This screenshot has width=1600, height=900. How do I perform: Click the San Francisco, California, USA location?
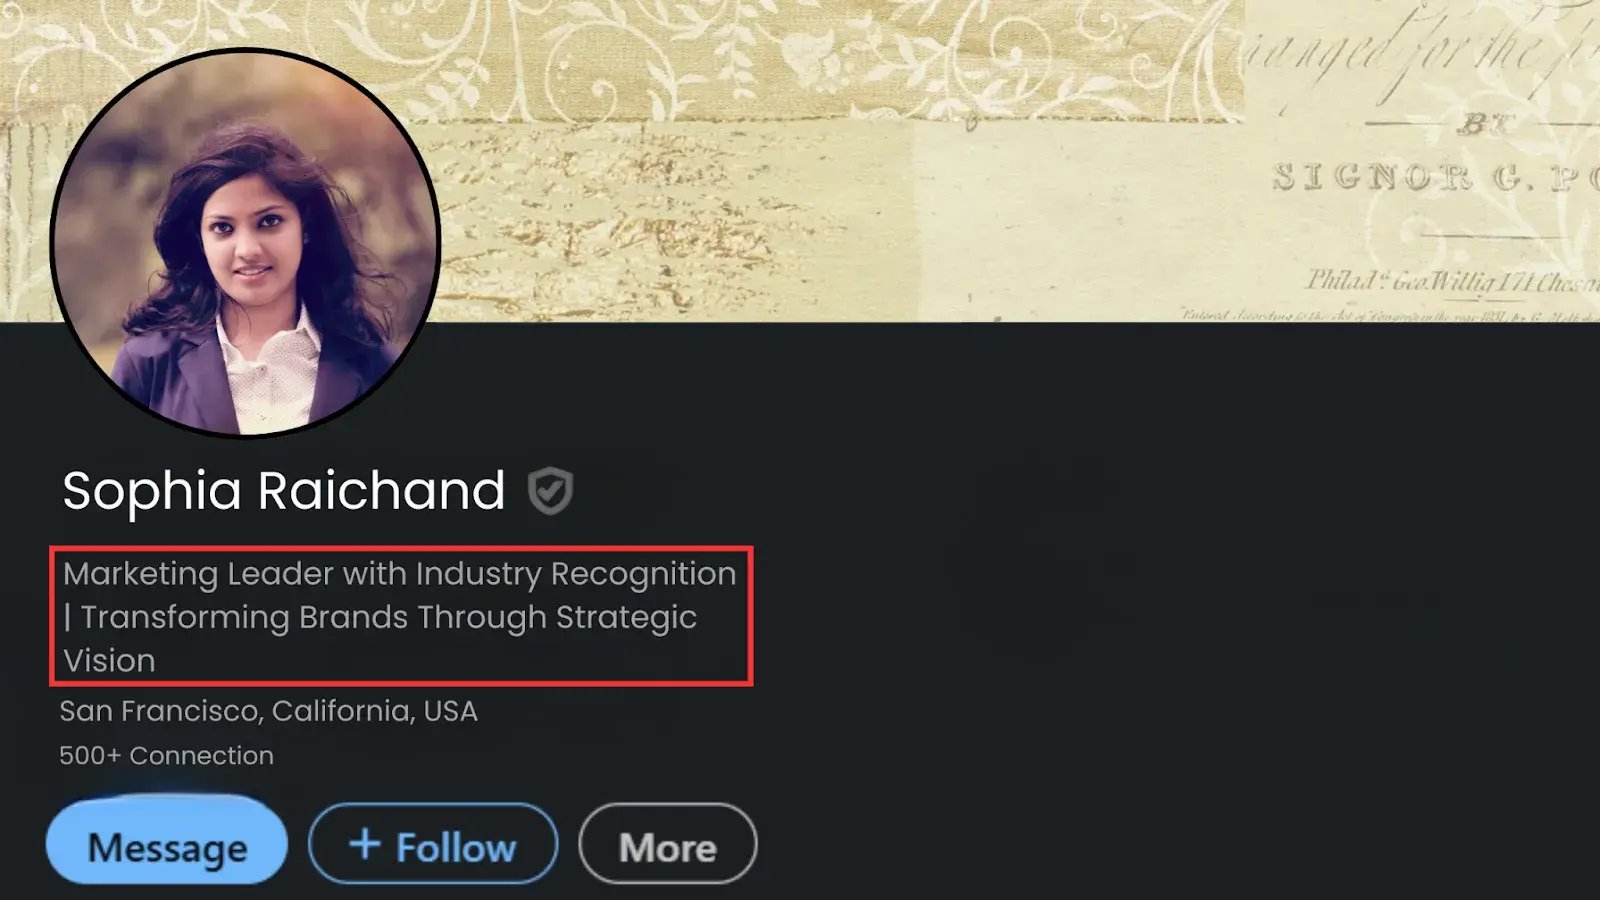coord(268,711)
